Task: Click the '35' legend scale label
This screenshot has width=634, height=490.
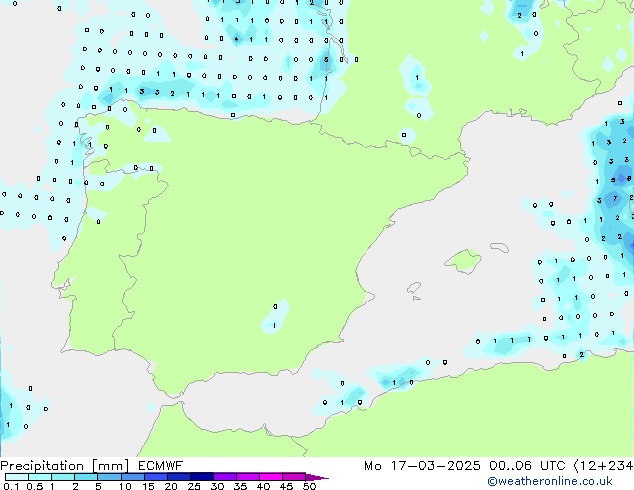Action: click(240, 486)
